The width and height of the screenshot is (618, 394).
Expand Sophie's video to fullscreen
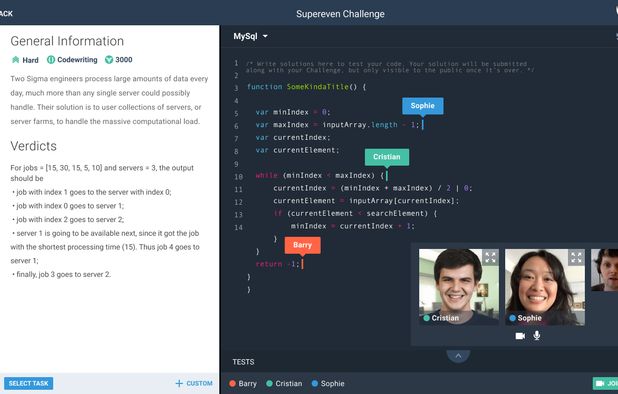tap(577, 257)
